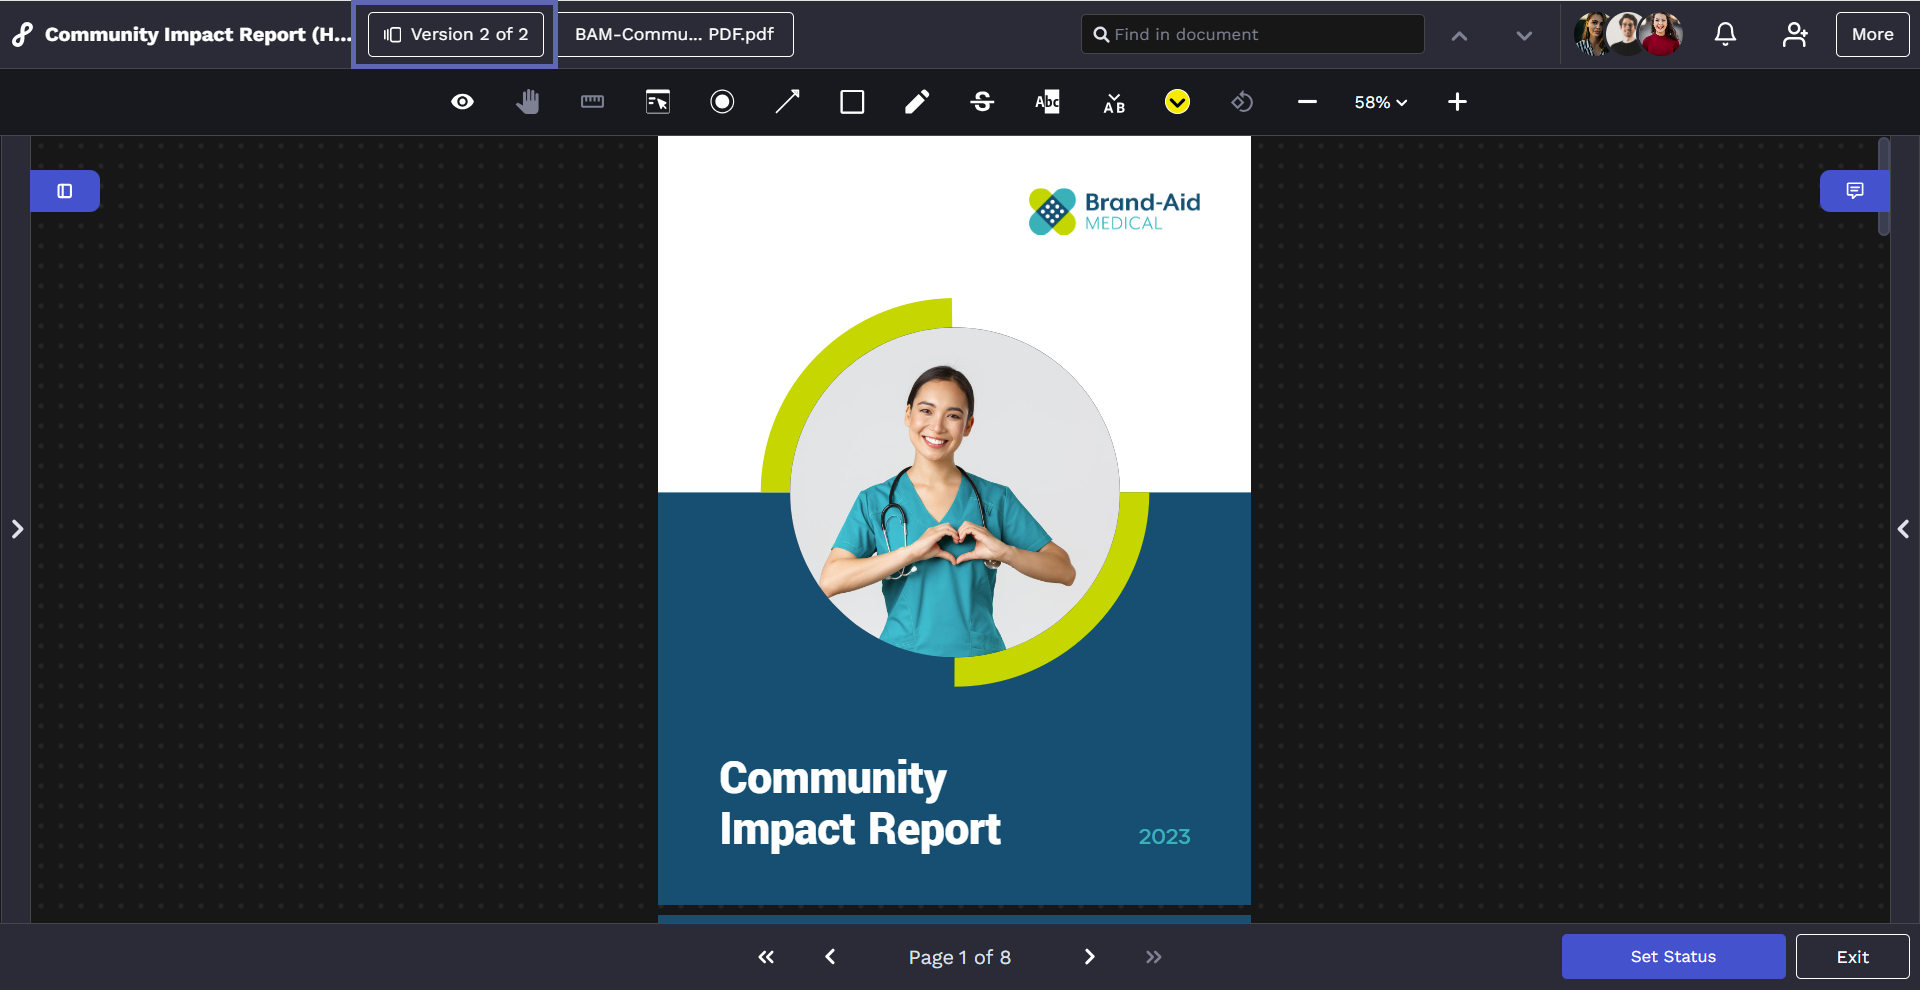Screen dimensions: 1920x990
Task: Select the element selection cursor tool
Action: pos(658,102)
